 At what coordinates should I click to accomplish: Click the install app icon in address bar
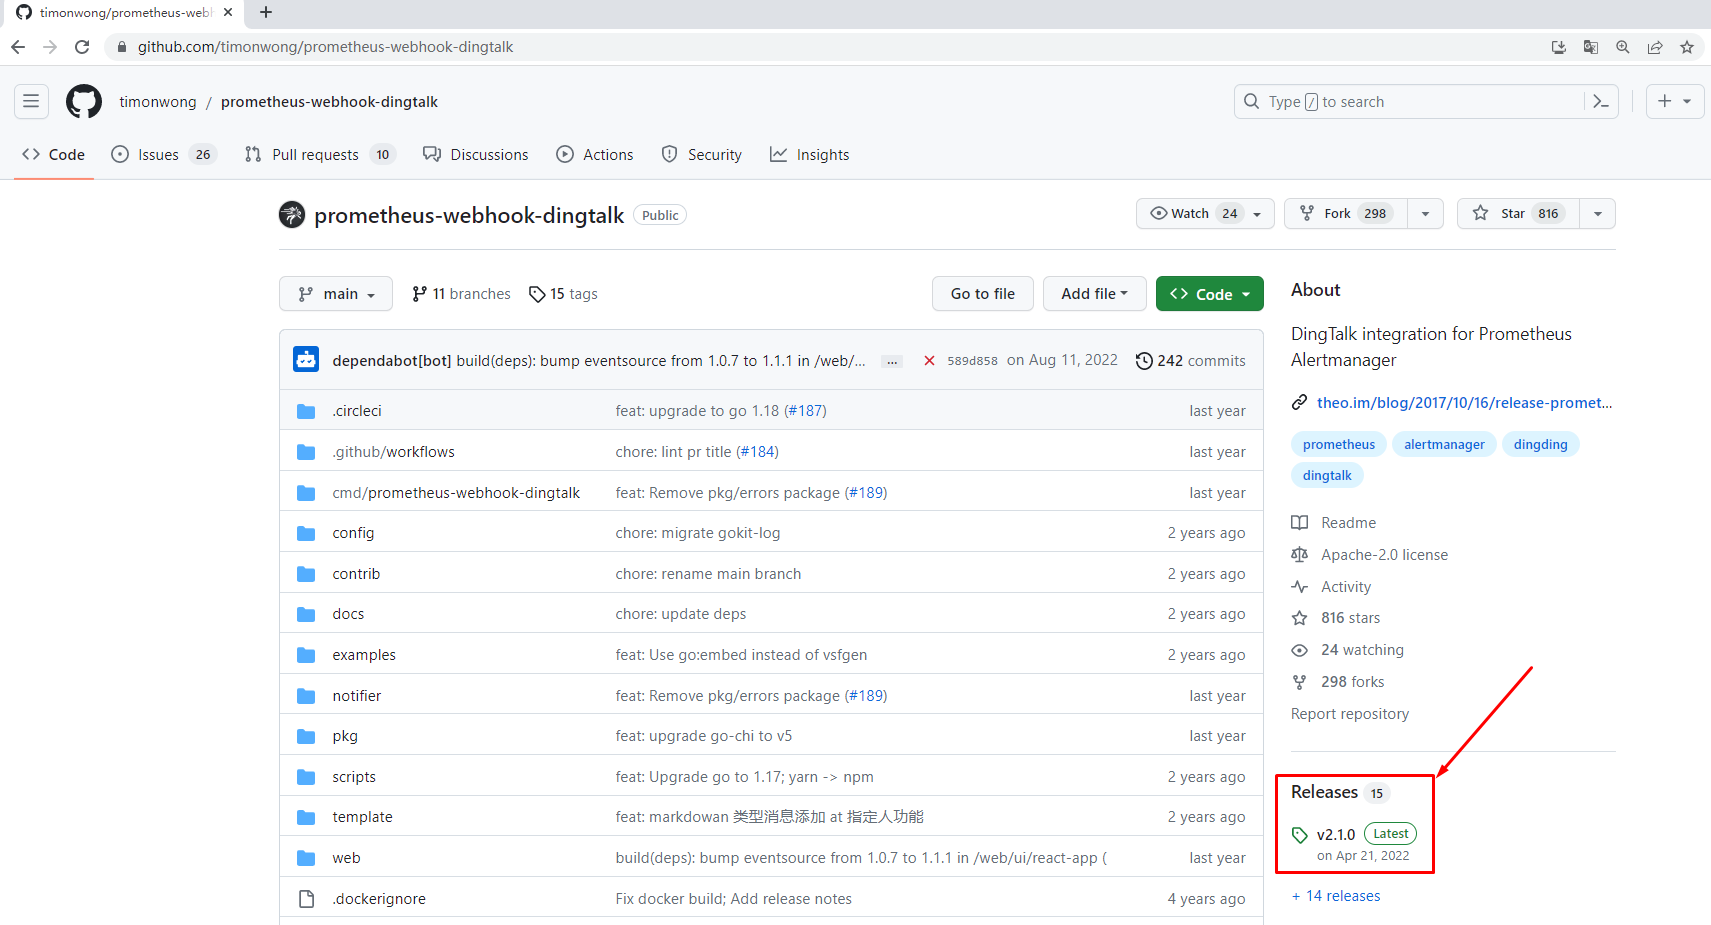tap(1559, 47)
